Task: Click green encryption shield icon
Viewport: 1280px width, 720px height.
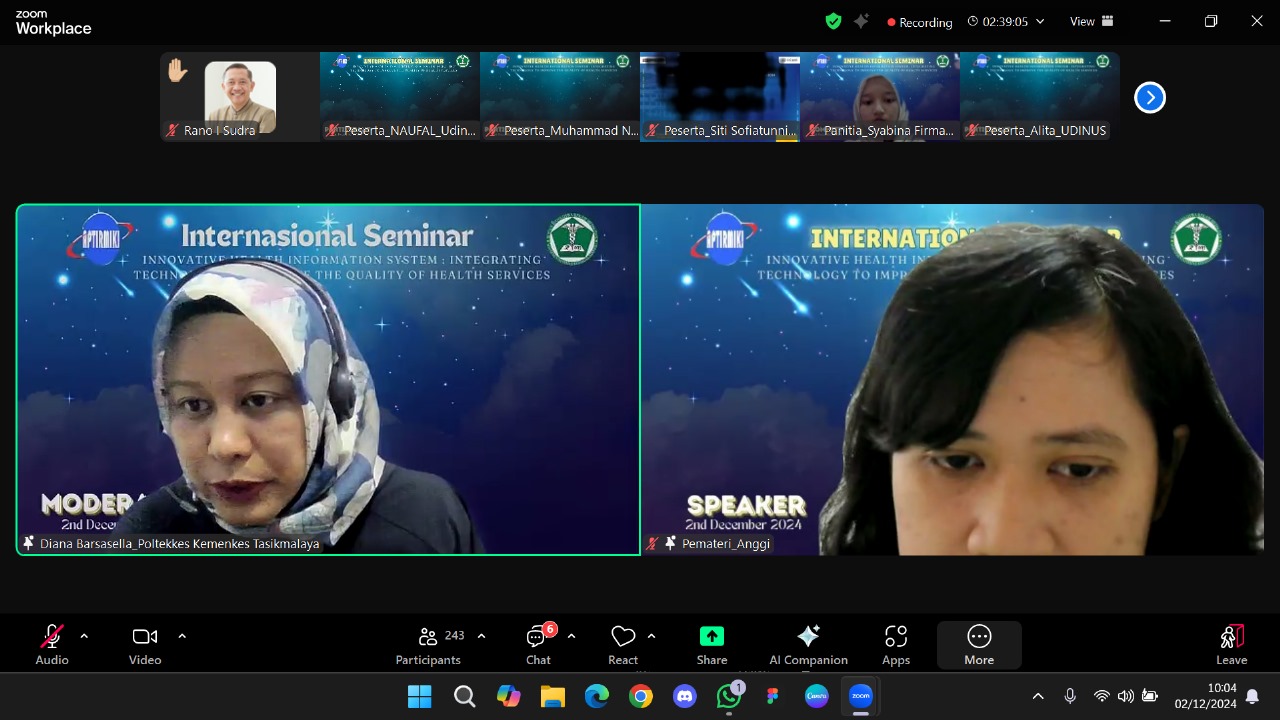Action: [833, 21]
